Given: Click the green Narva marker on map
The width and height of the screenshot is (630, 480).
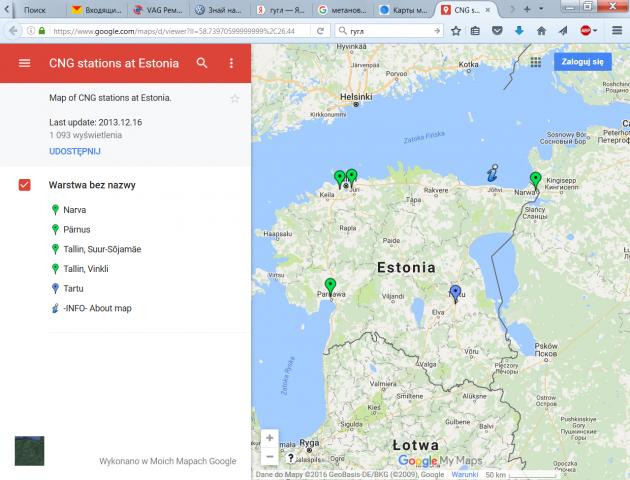Looking at the screenshot, I should tap(535, 180).
